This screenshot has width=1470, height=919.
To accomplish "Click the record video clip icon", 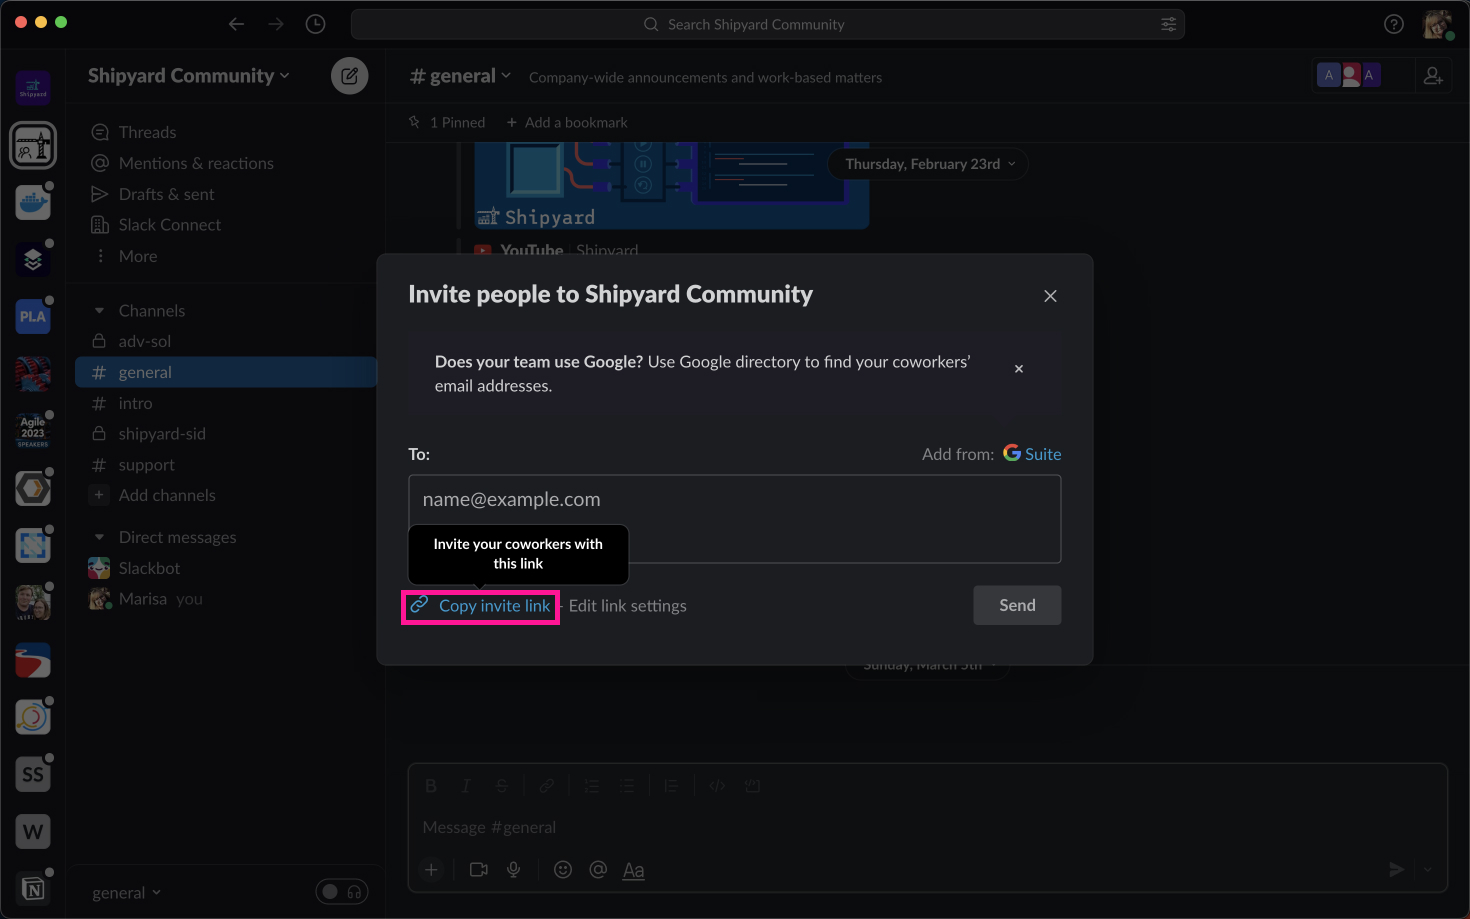I will pos(479,870).
